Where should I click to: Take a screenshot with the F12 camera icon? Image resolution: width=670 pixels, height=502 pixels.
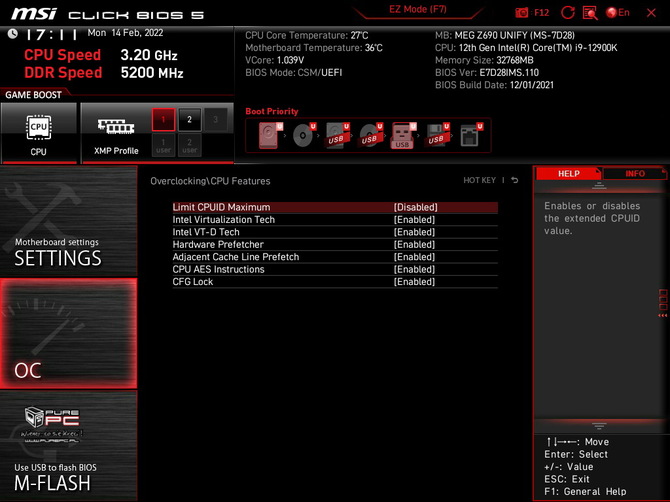521,13
